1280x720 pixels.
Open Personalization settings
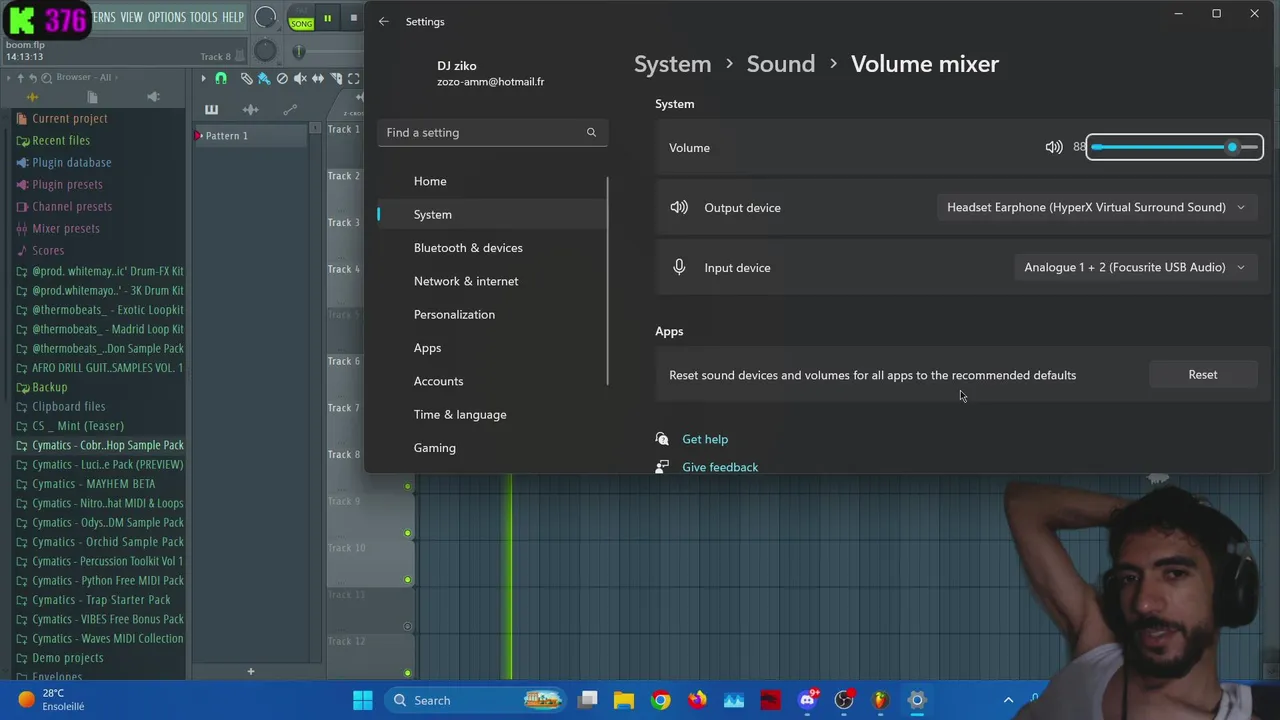click(454, 314)
